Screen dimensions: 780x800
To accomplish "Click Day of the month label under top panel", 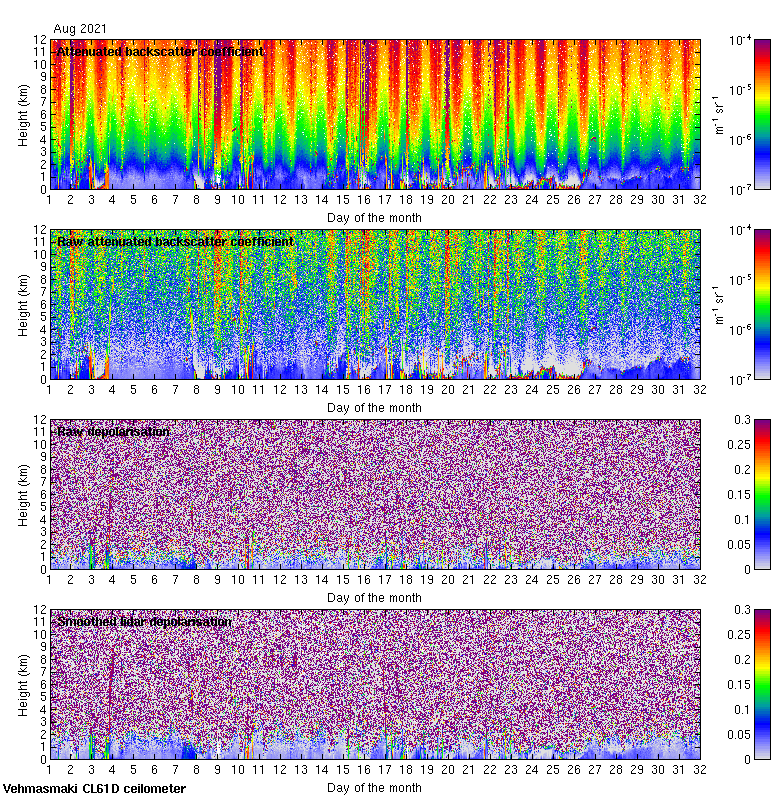I will 374,218.
